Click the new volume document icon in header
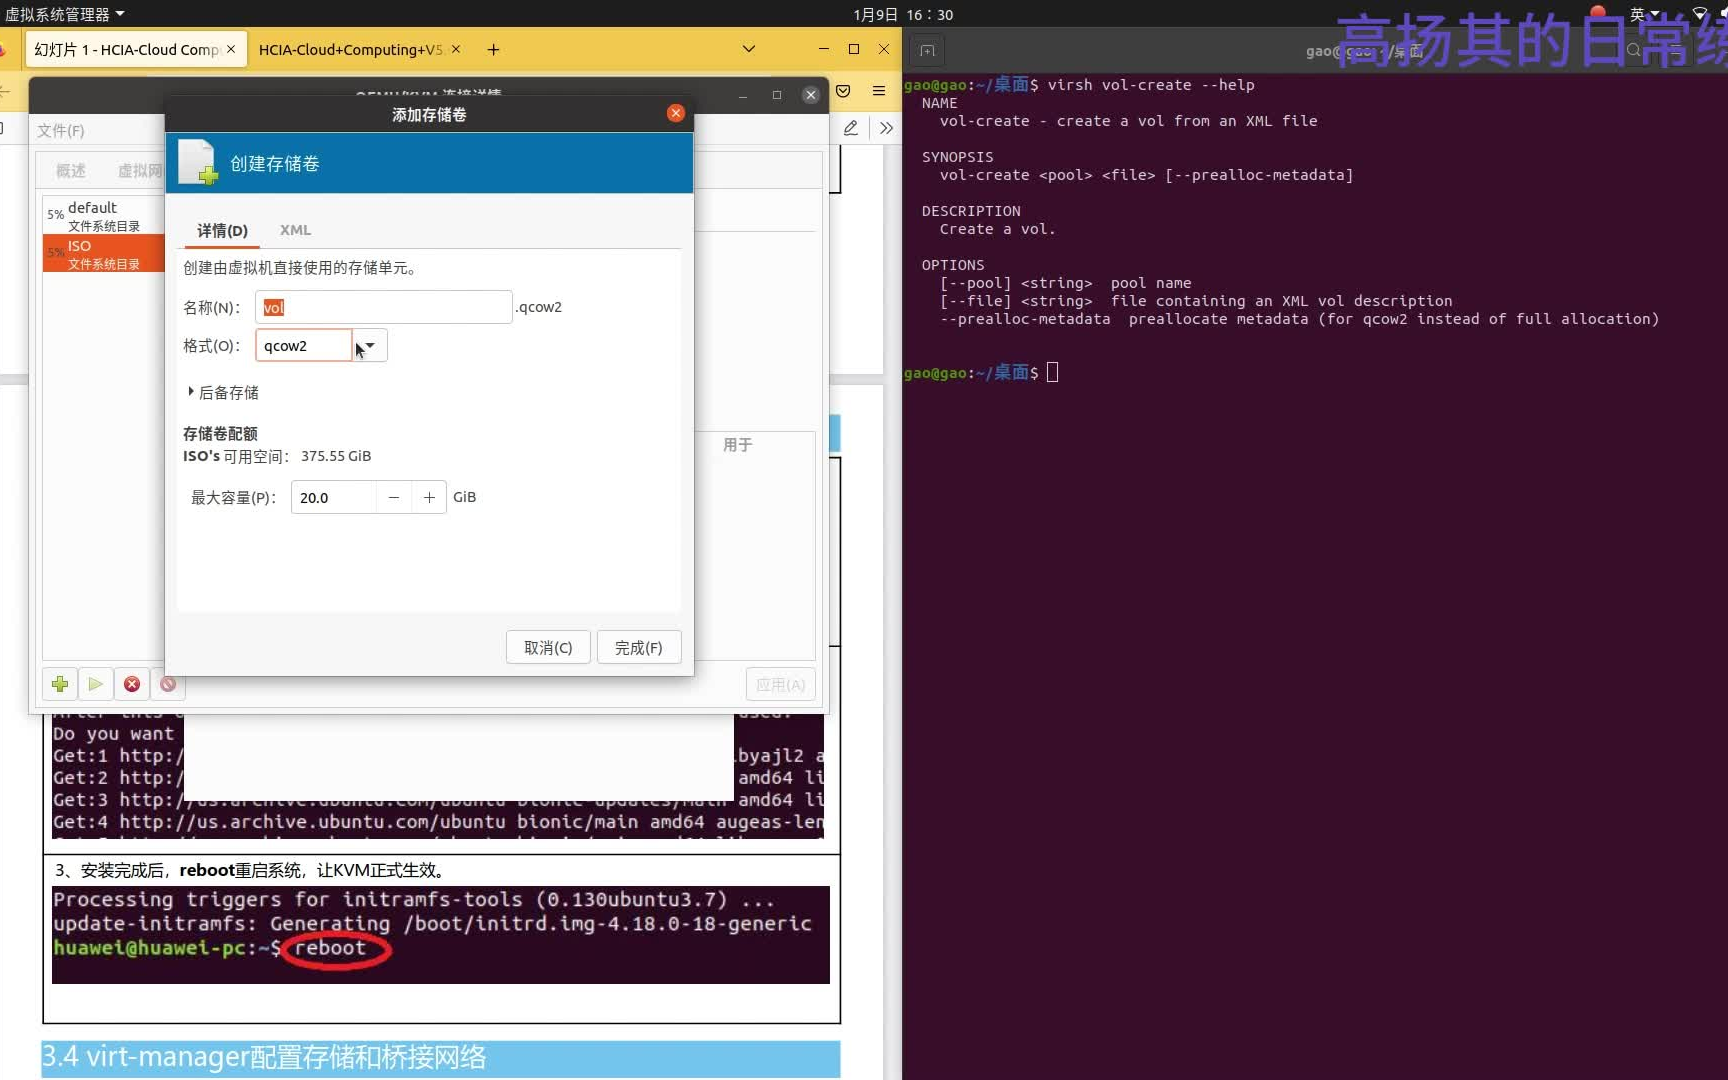 point(198,162)
